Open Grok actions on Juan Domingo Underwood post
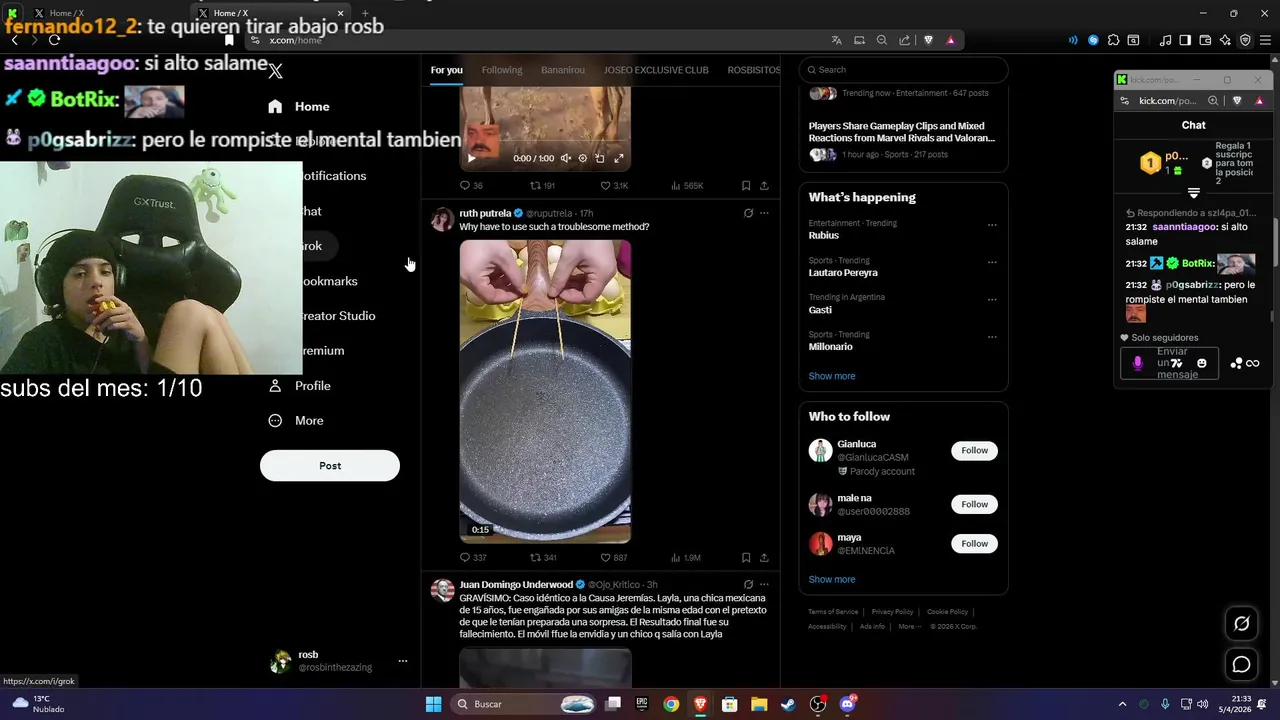Screen dimensions: 1280x720 point(748,584)
